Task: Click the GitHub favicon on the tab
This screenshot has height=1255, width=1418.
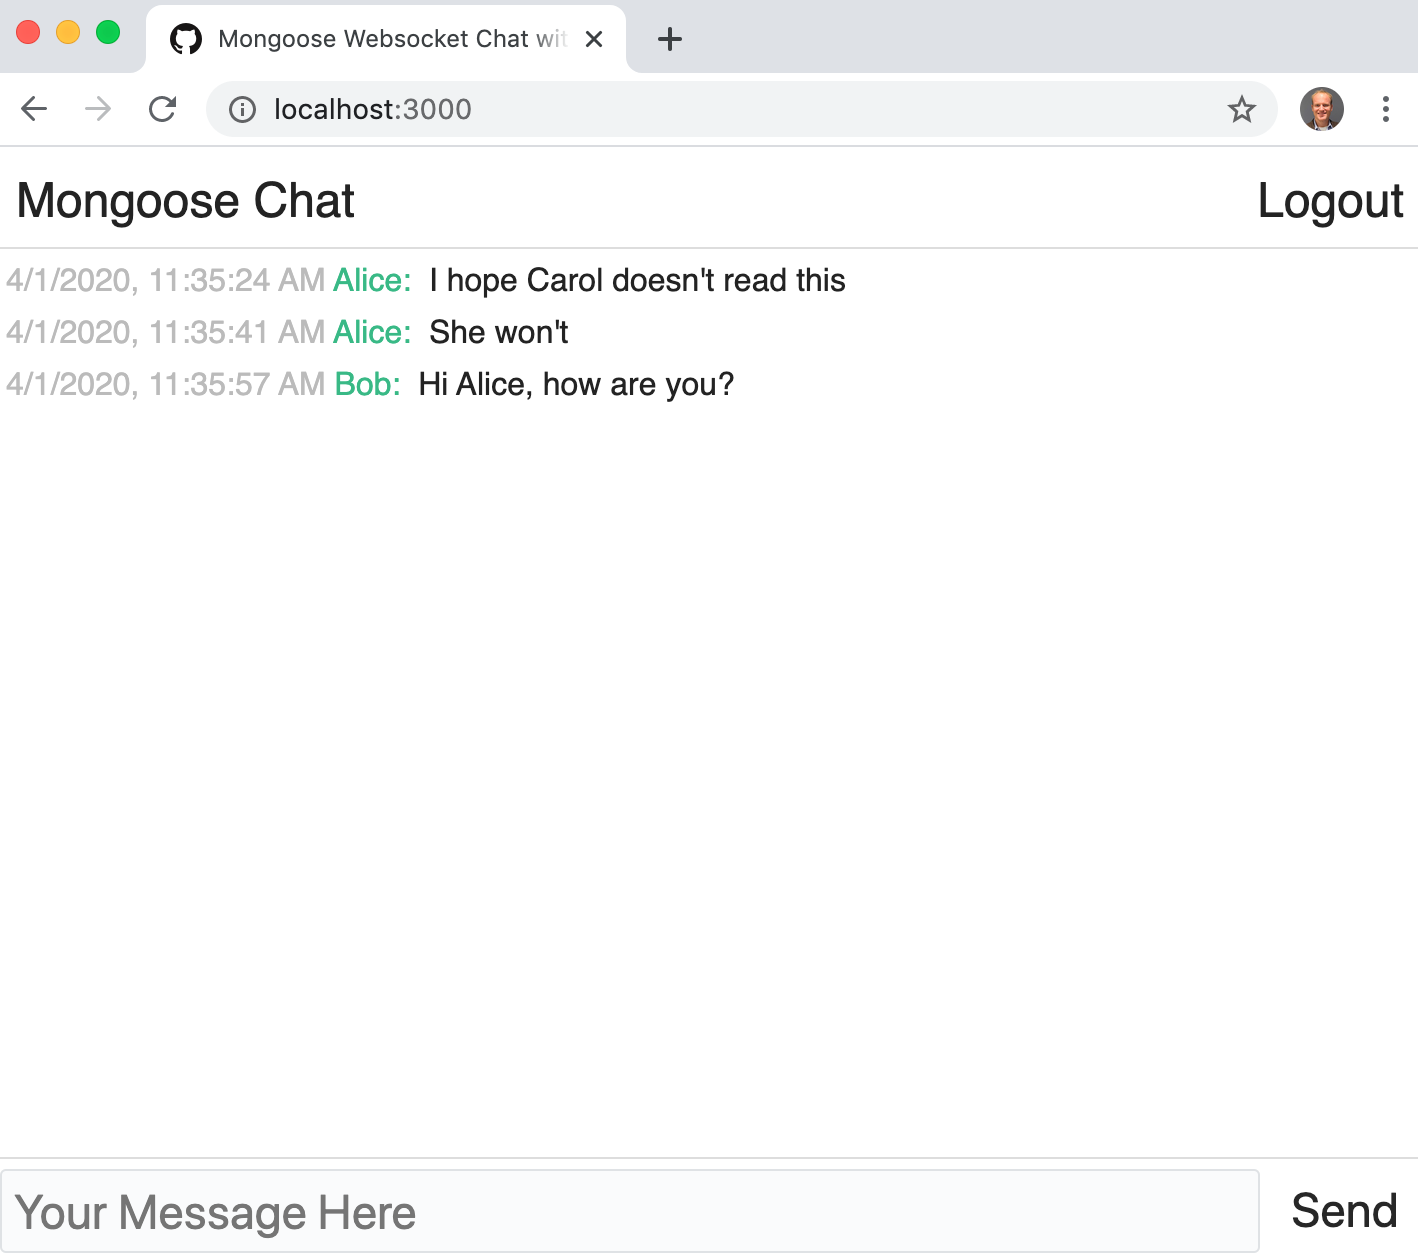Action: tap(186, 39)
